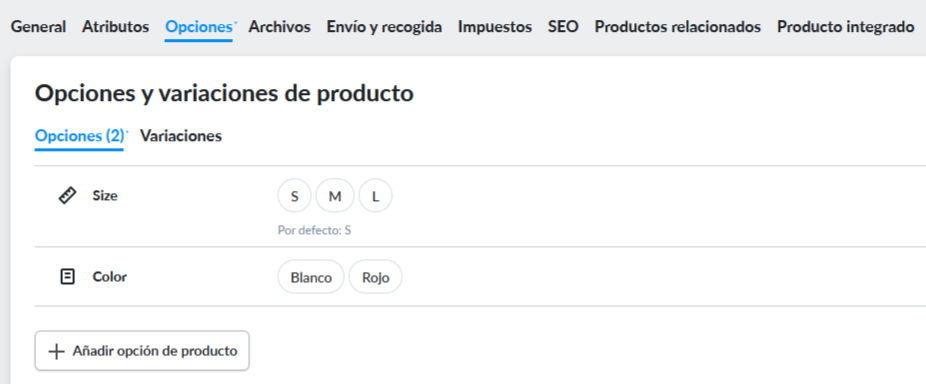926x384 pixels.
Task: Switch to the Variaciones sub-tab
Action: click(x=181, y=136)
